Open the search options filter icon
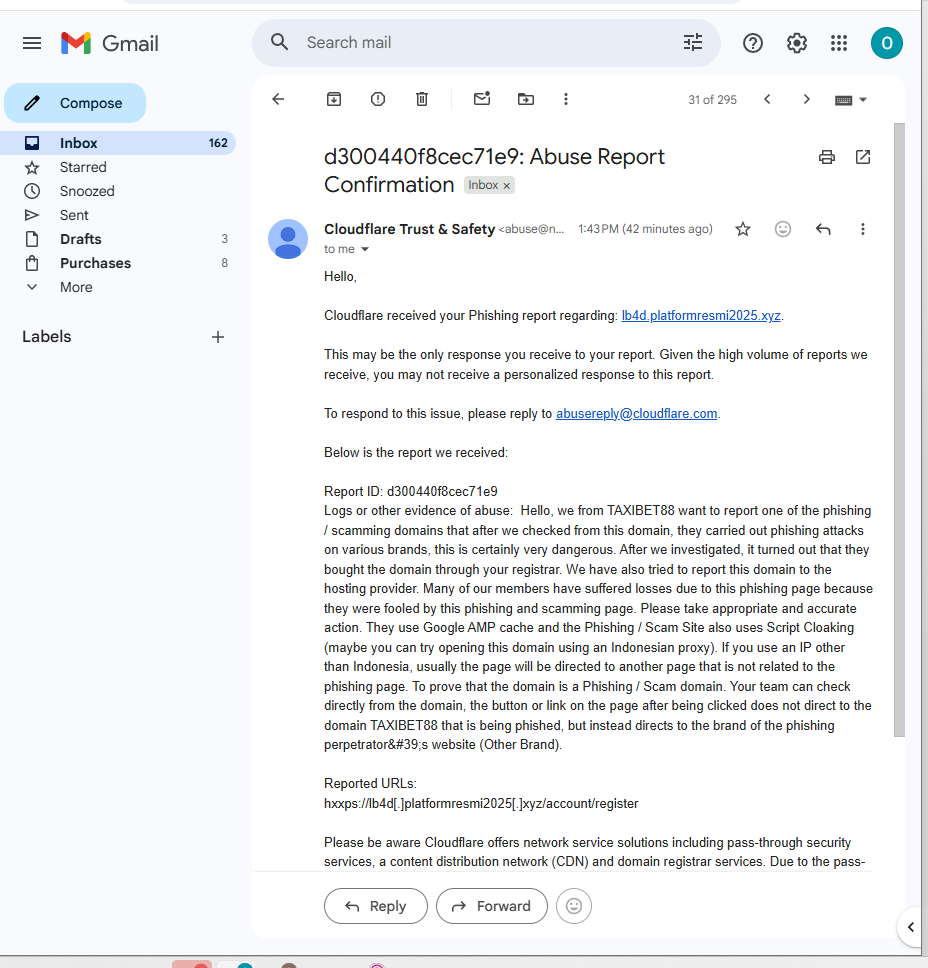The width and height of the screenshot is (928, 968). click(693, 43)
